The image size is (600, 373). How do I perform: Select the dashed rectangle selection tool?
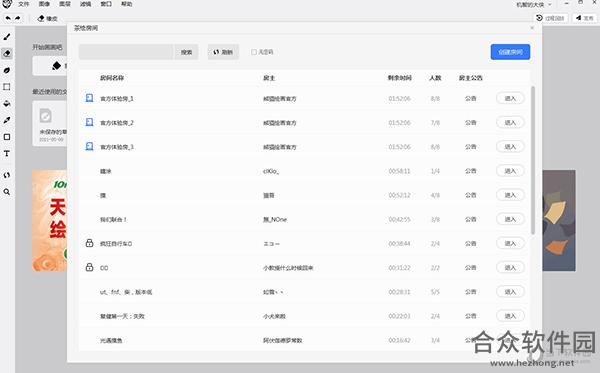pos(7,87)
